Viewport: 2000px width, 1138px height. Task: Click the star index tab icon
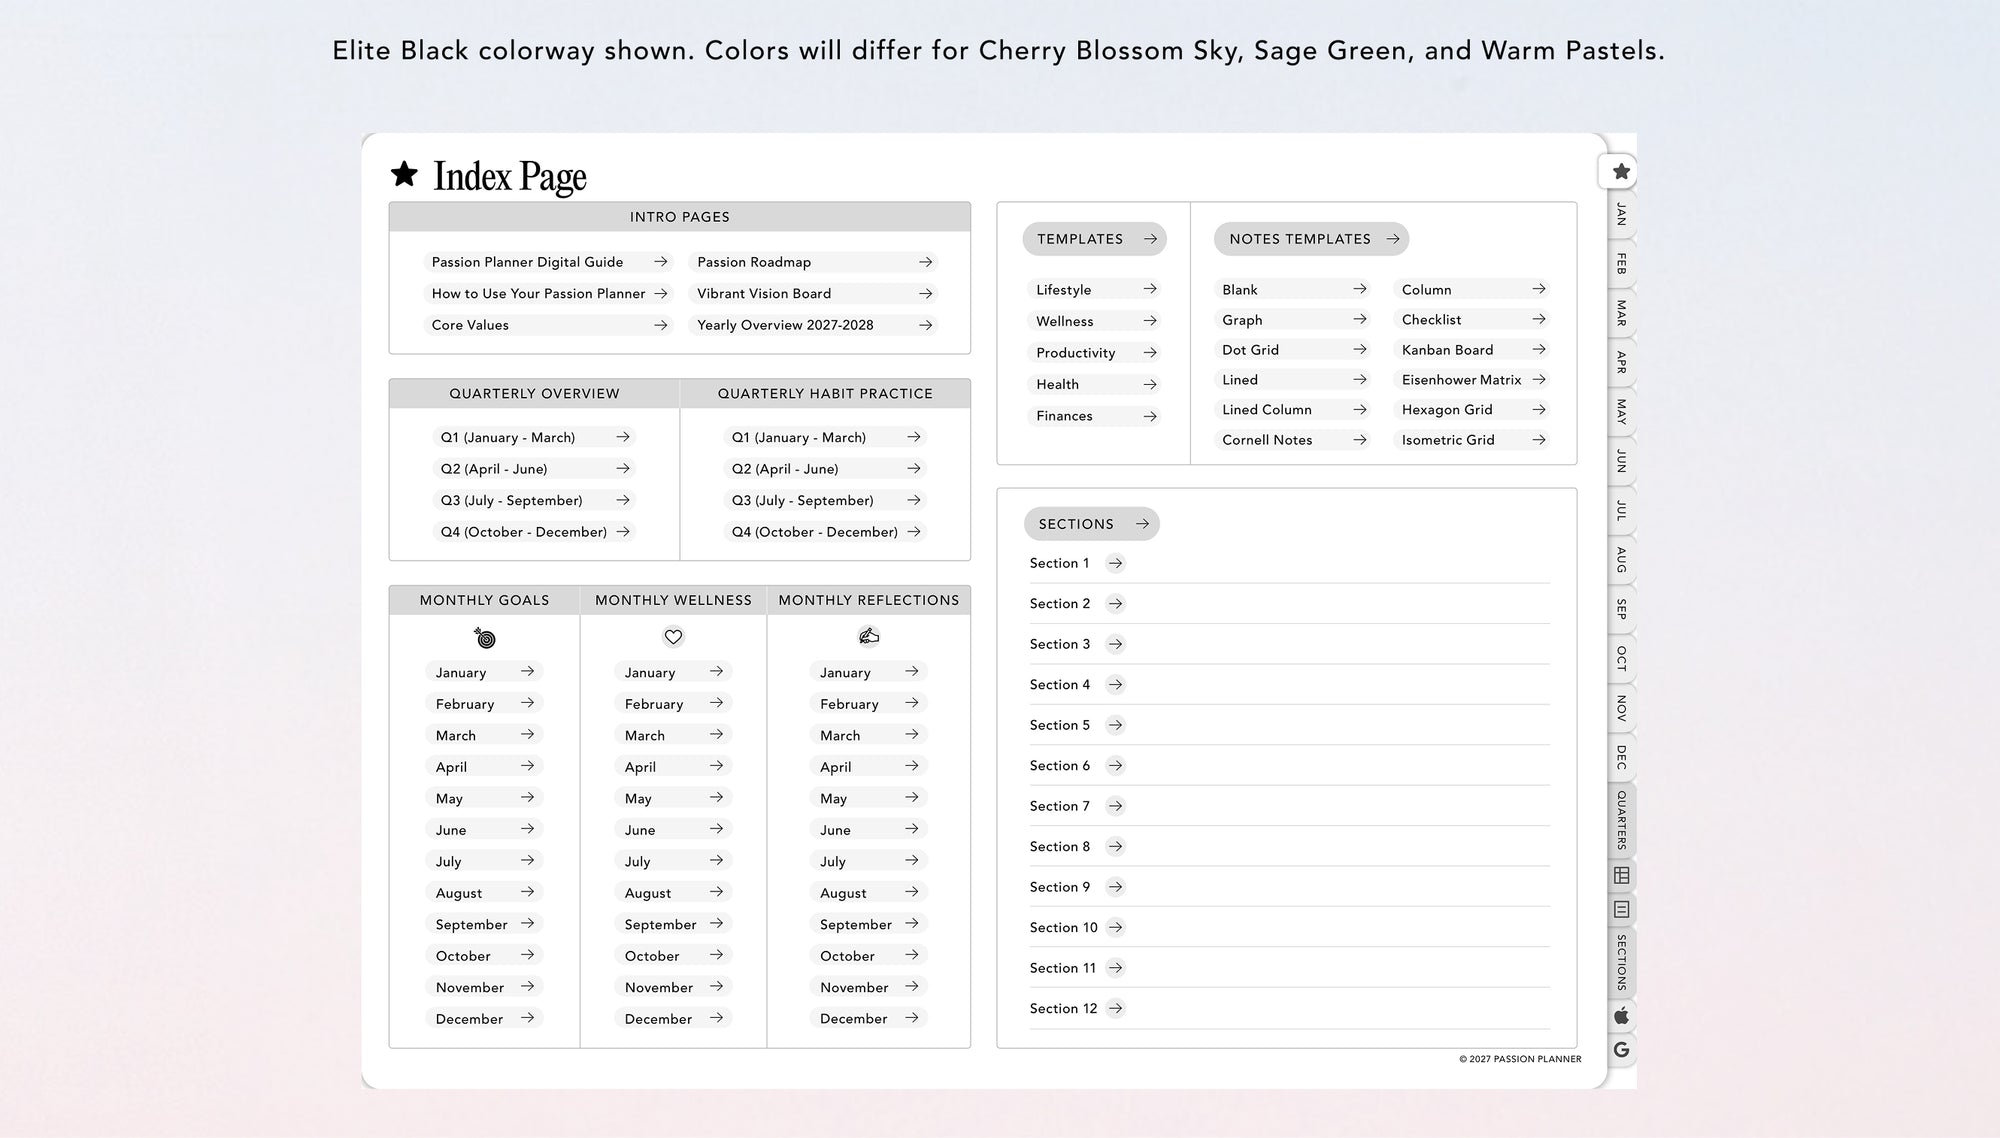tap(1621, 172)
